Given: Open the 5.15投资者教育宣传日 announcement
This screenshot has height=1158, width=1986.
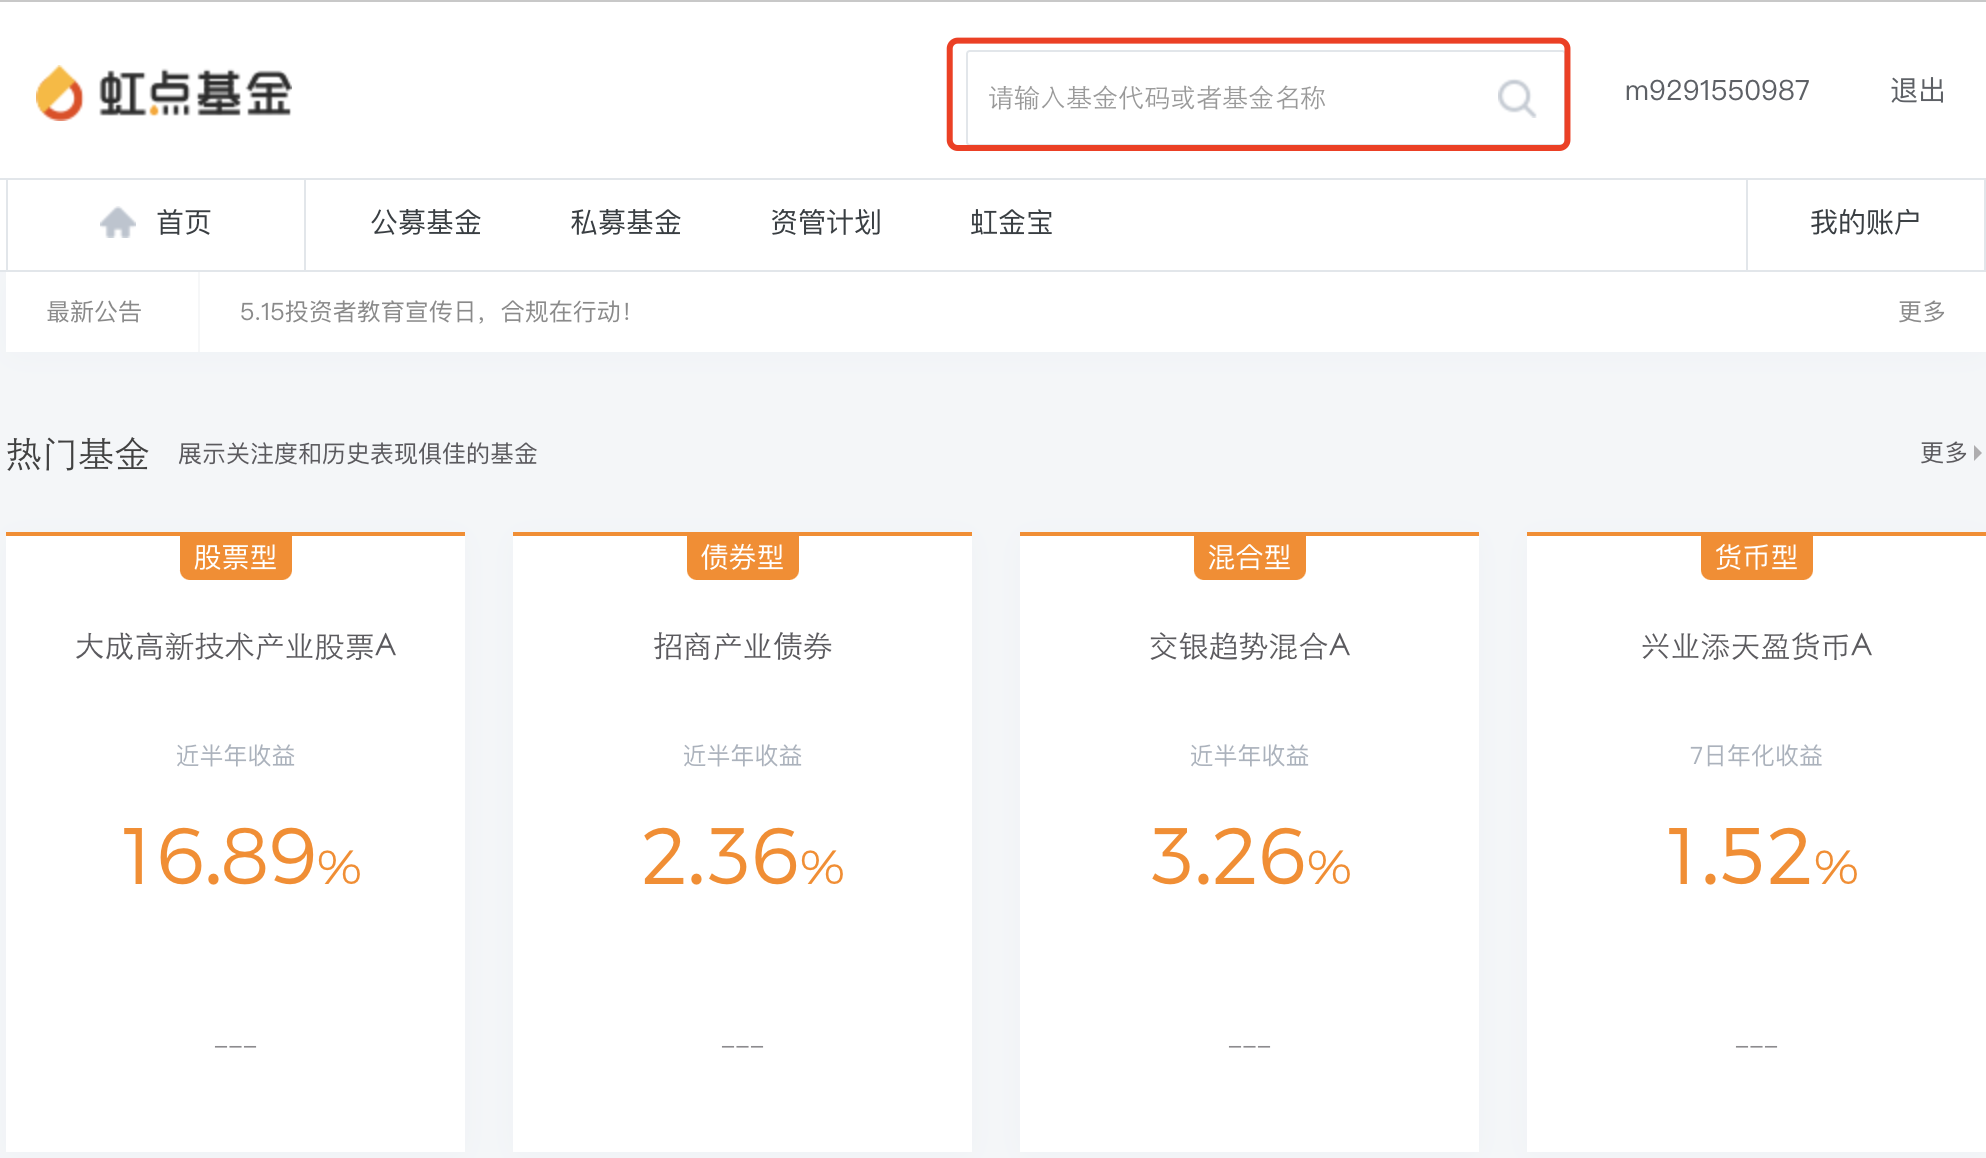Looking at the screenshot, I should pos(435,312).
